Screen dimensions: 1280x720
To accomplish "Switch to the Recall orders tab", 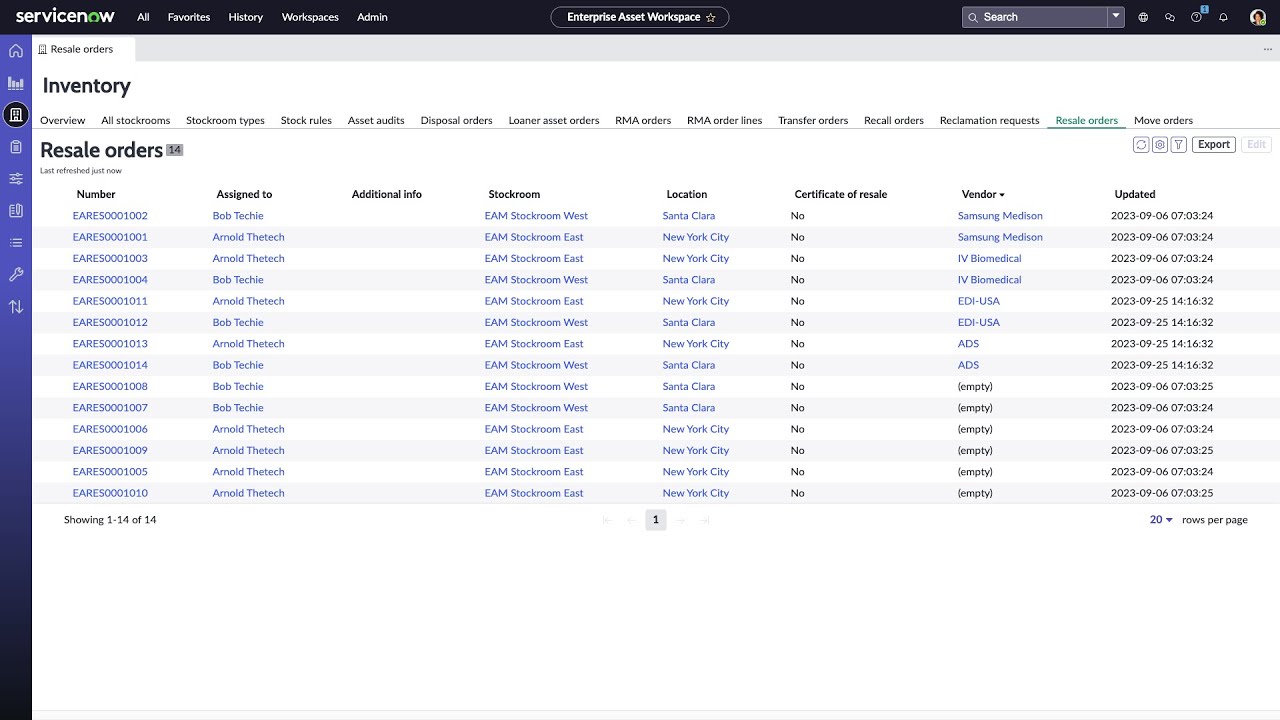I will pos(894,120).
